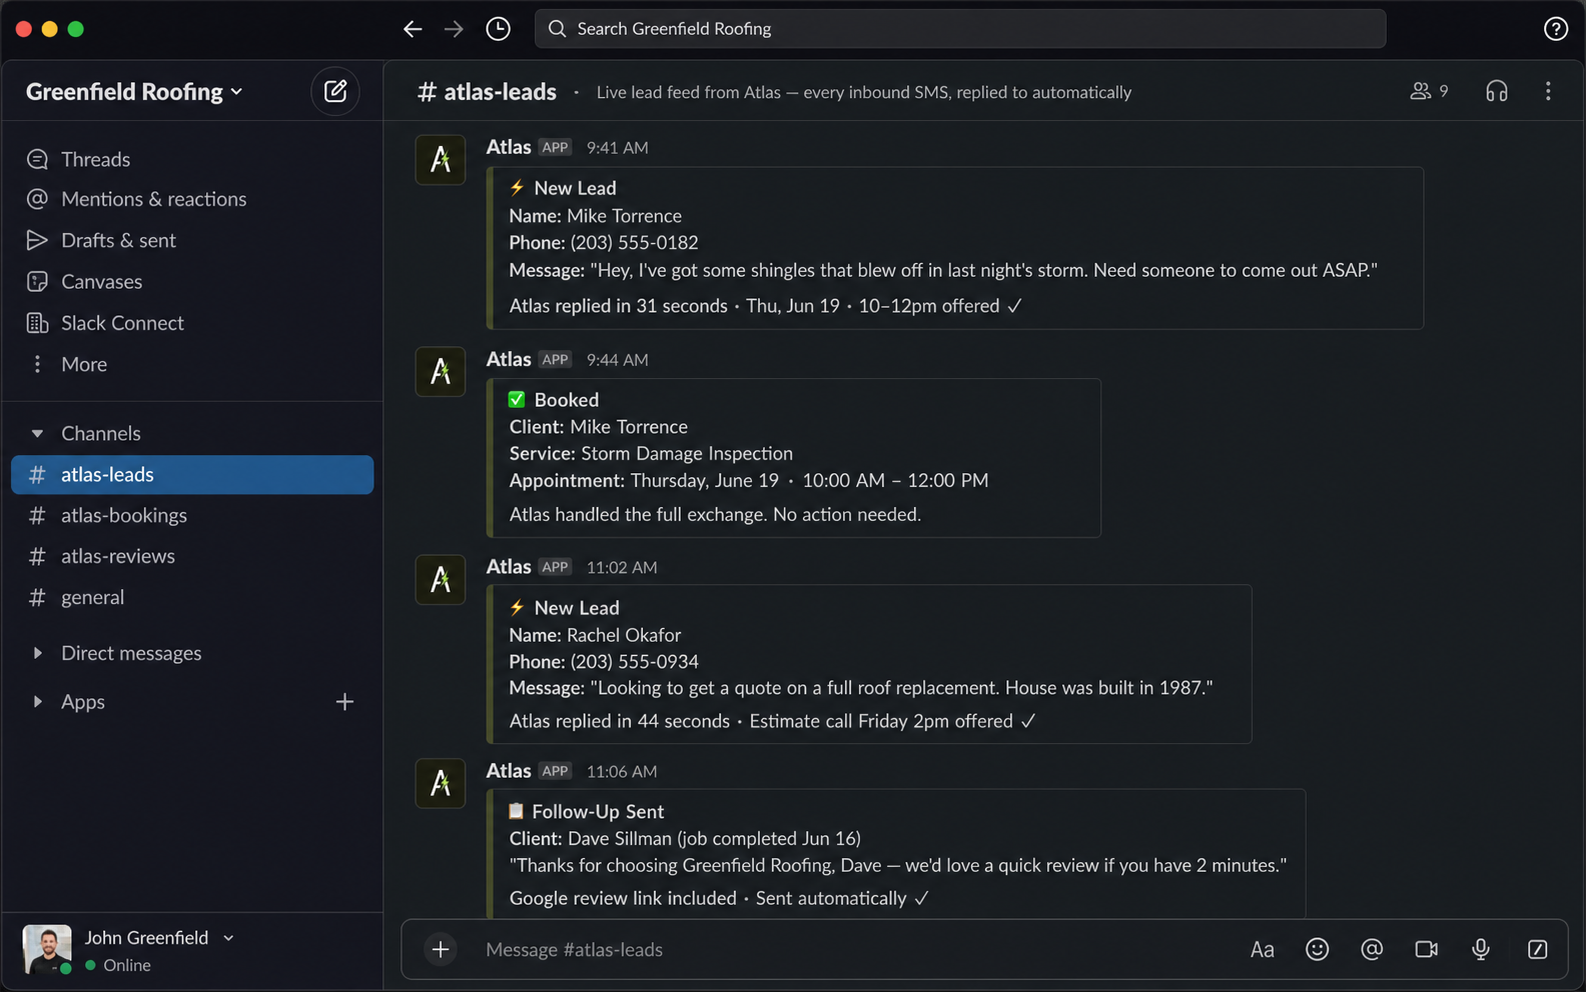Insert a mention with the @ icon
Image resolution: width=1586 pixels, height=992 pixels.
1371,949
